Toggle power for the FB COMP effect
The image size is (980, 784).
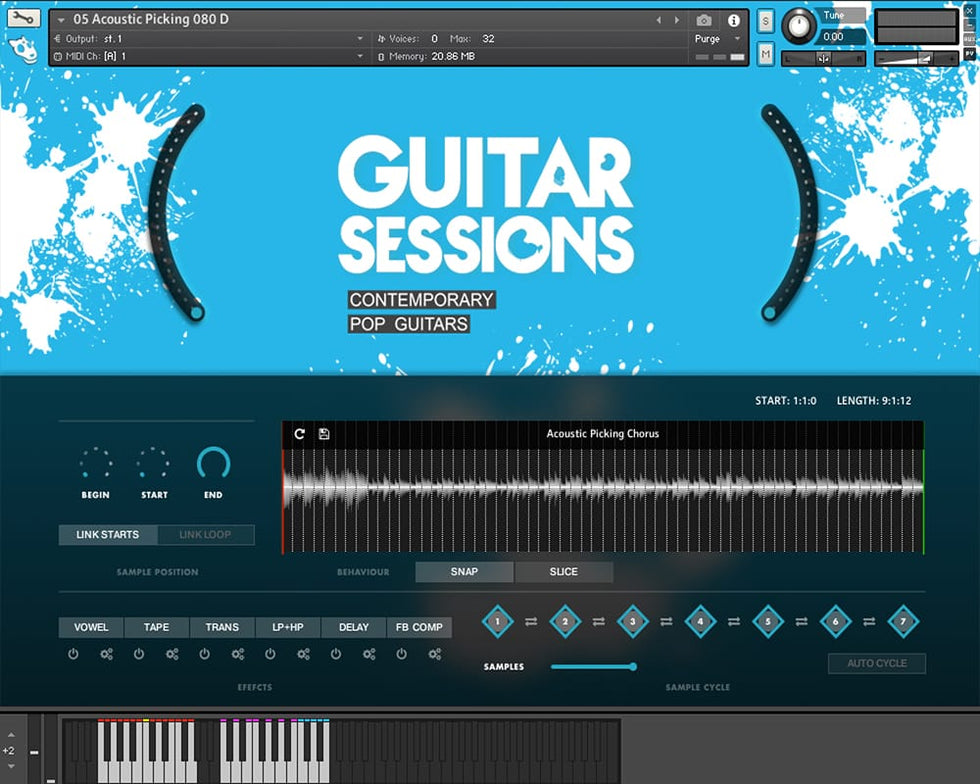pyautogui.click(x=401, y=654)
